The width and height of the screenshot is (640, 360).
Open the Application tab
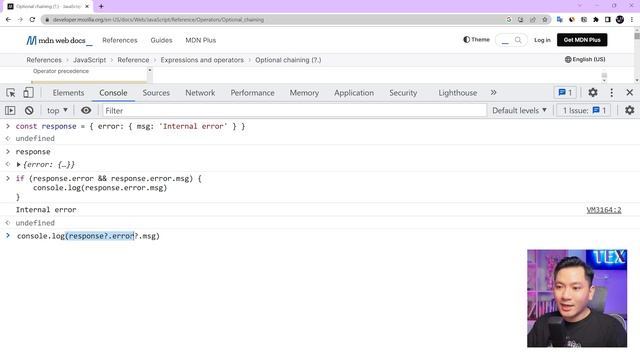pyautogui.click(x=354, y=93)
